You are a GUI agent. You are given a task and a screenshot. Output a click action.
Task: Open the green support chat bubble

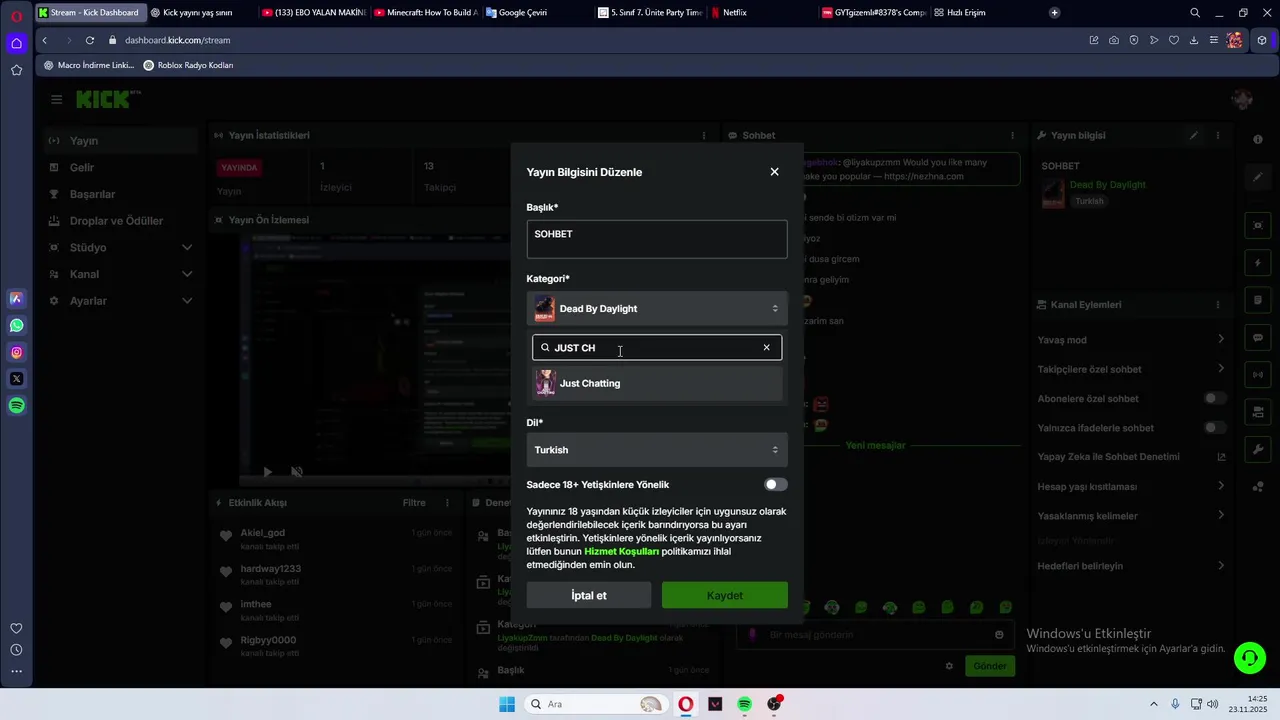click(1249, 657)
